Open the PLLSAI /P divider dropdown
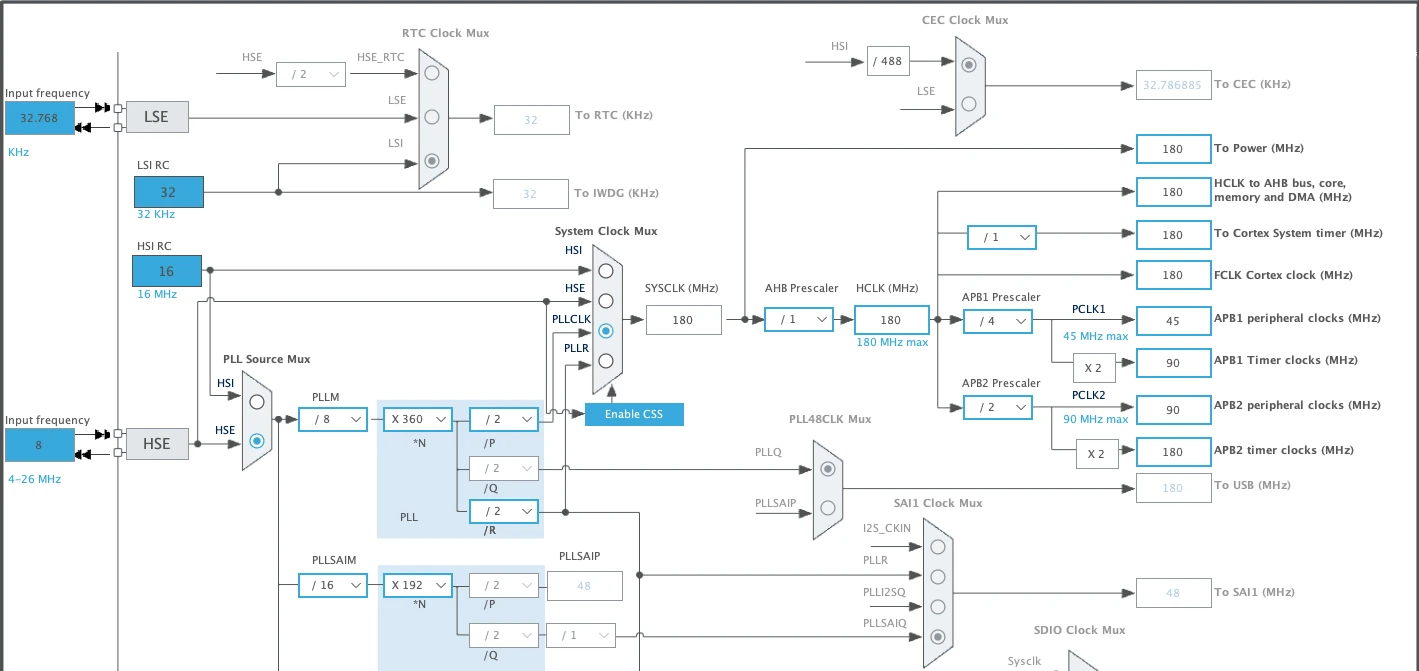 click(505, 585)
